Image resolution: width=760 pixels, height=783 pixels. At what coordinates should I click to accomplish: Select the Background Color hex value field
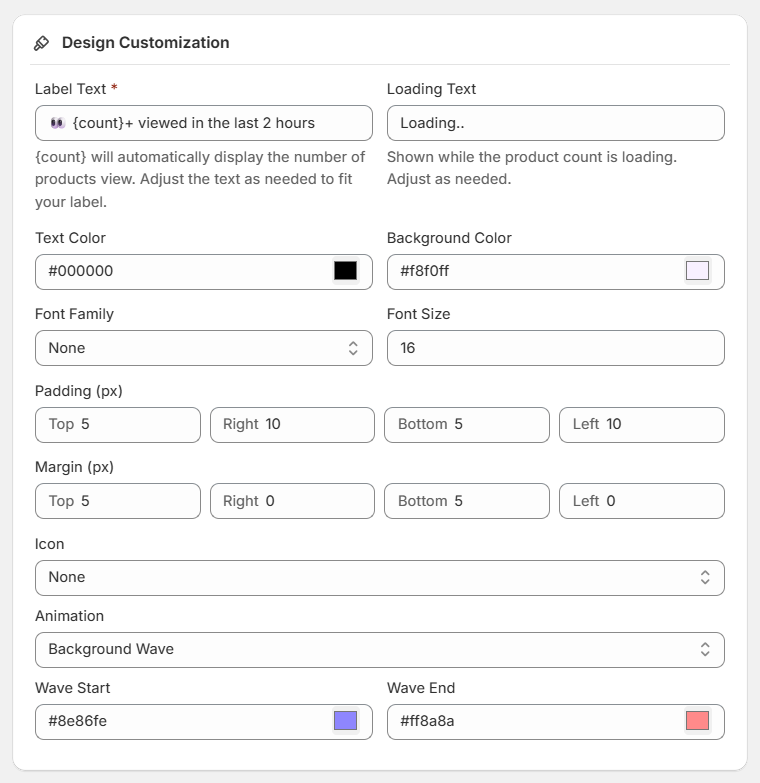coord(537,271)
